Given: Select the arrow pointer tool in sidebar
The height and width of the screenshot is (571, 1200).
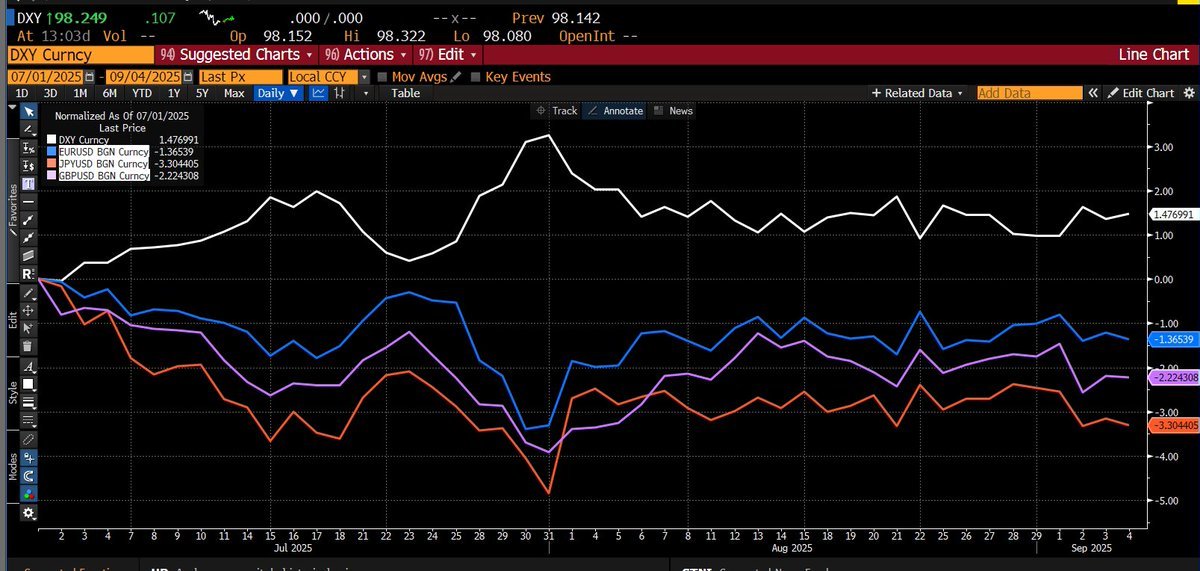Looking at the screenshot, I should pos(28,111).
